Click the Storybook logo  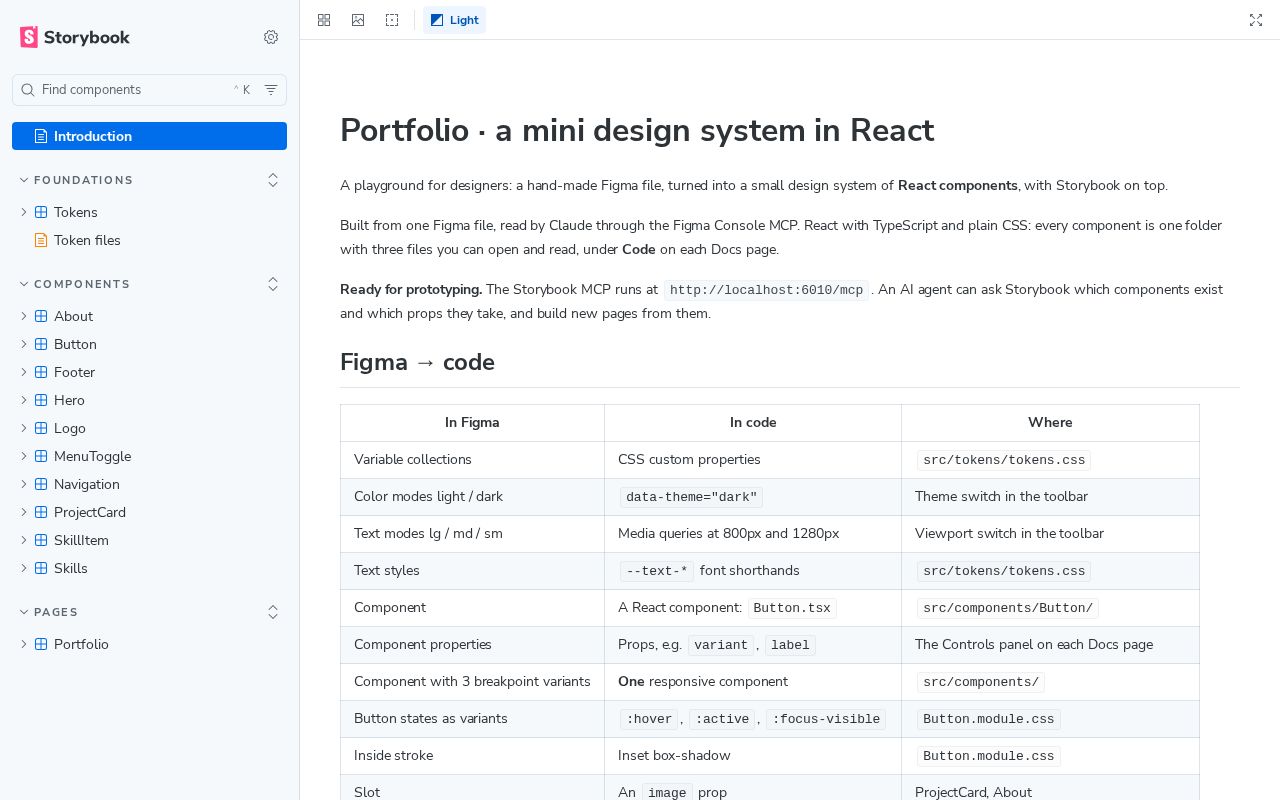tap(75, 37)
